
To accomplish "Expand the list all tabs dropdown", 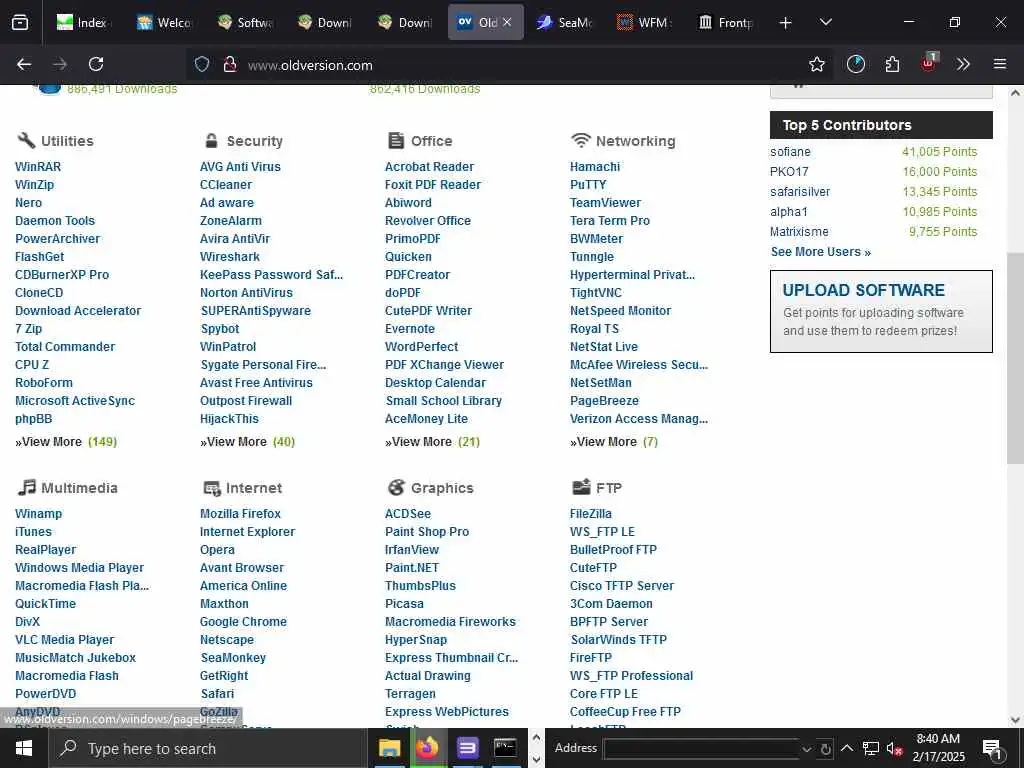I will (825, 23).
